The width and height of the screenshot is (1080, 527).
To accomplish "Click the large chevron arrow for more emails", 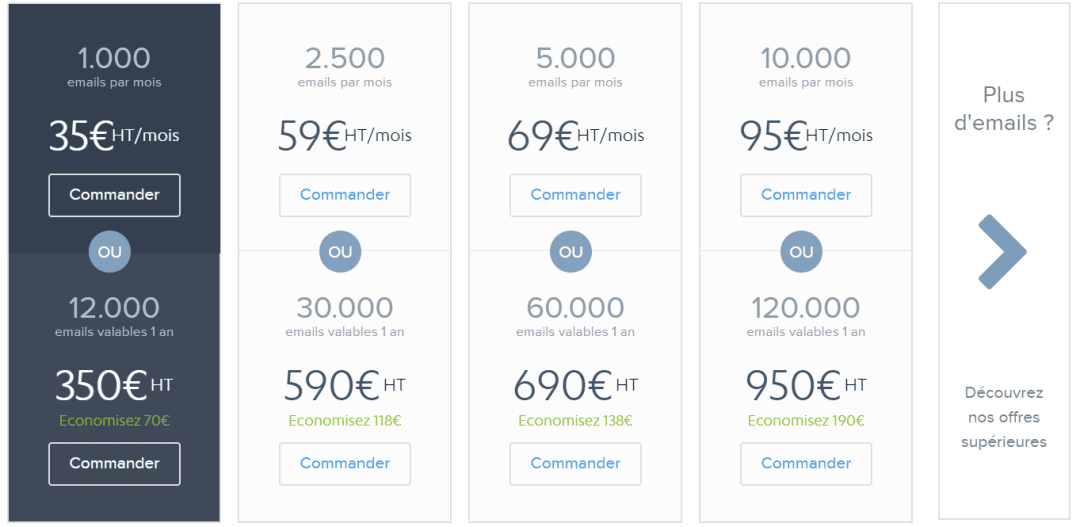I will click(1002, 252).
